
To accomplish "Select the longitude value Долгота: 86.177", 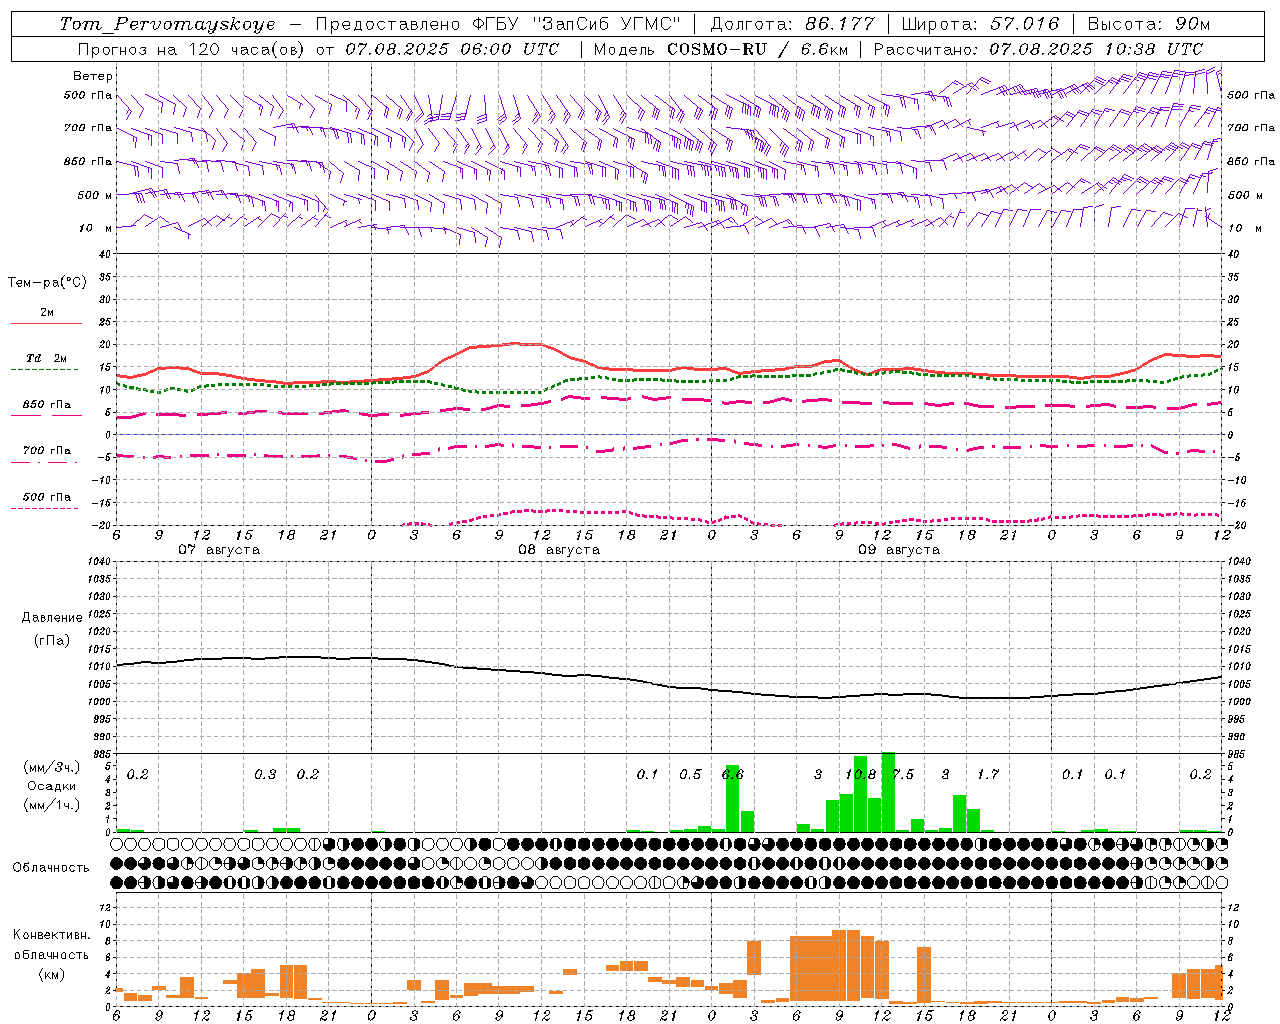I will coord(792,24).
